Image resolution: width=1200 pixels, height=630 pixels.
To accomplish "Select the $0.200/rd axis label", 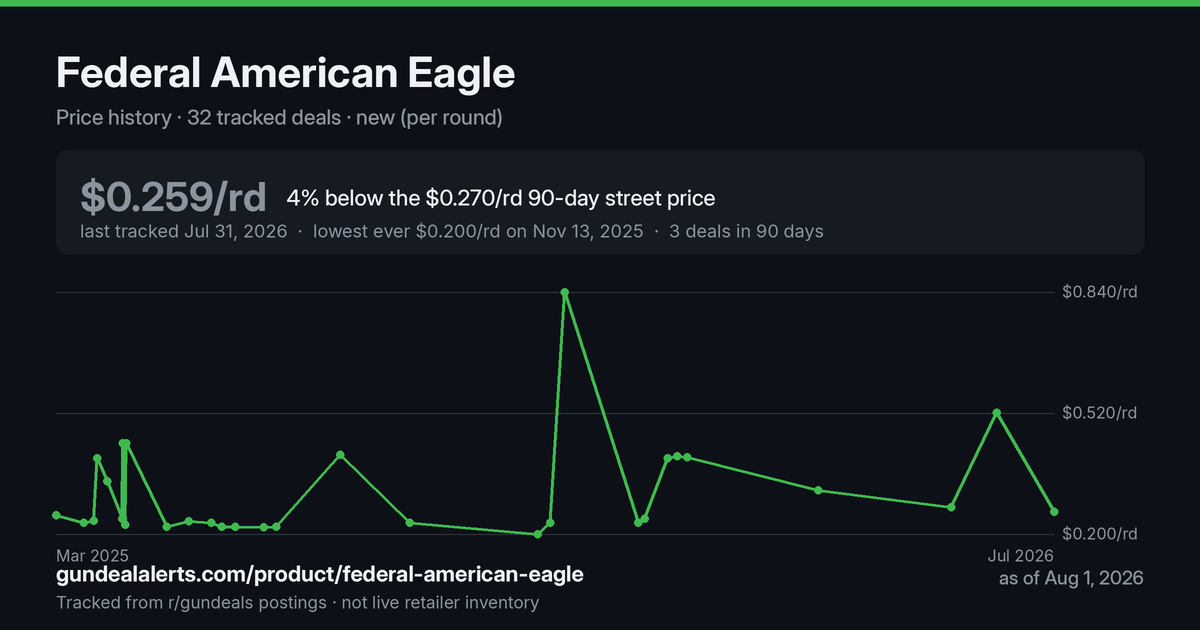I will click(1100, 533).
